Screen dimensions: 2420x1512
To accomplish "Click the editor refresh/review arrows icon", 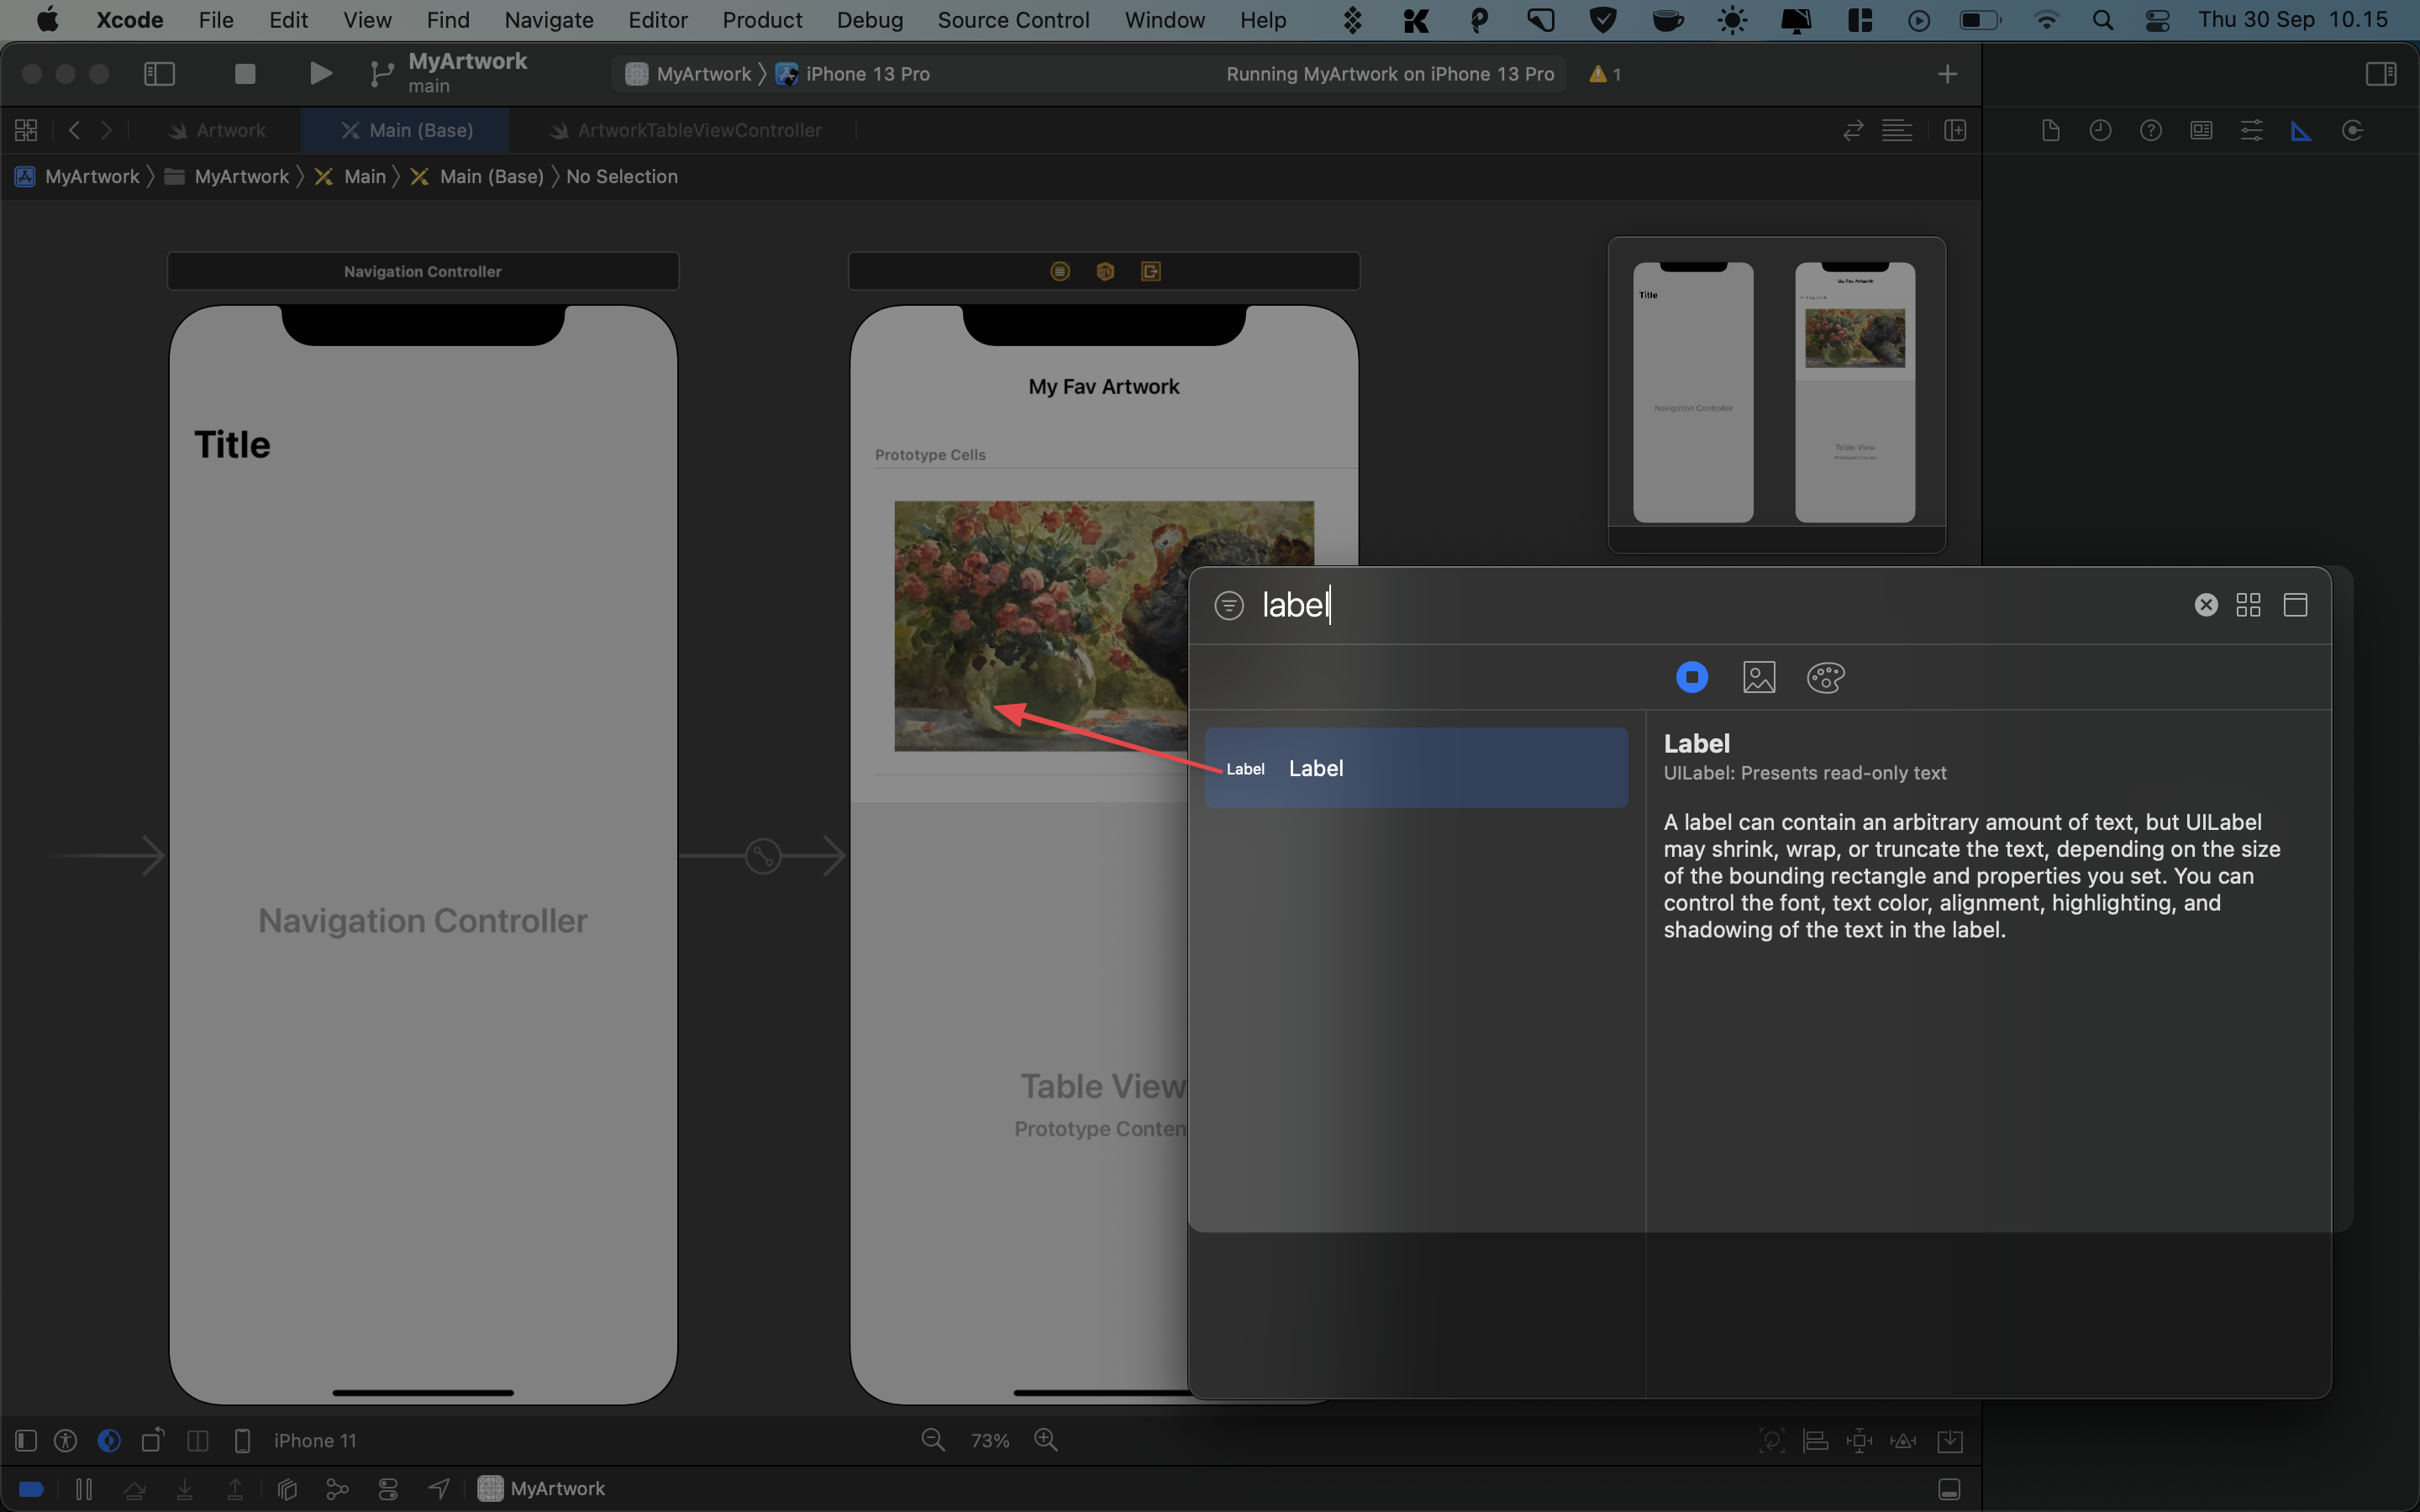I will tap(1853, 130).
